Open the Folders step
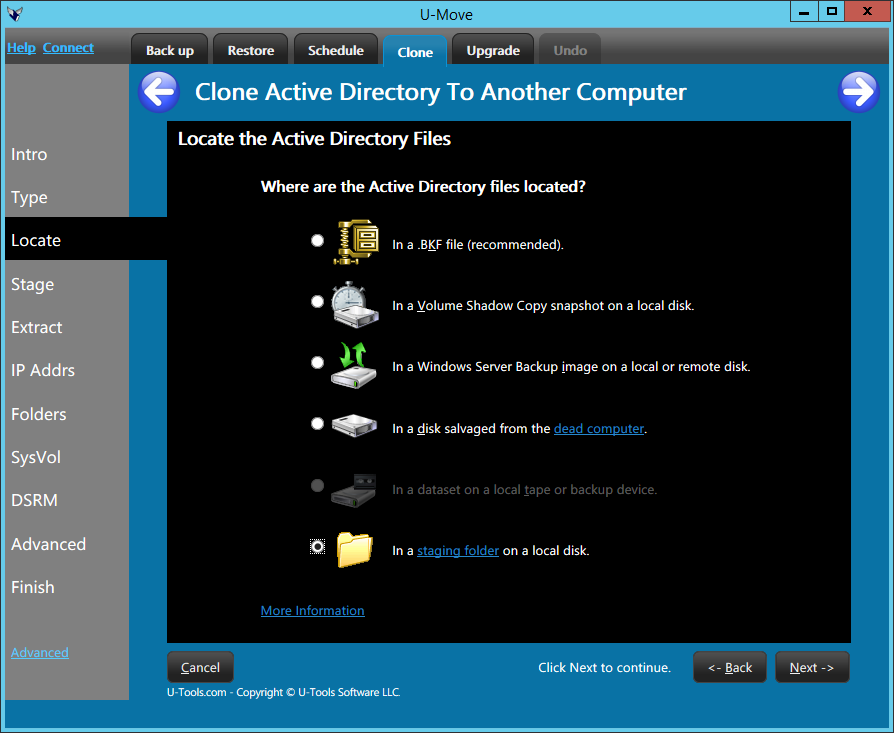The height and width of the screenshot is (733, 894). coord(39,414)
